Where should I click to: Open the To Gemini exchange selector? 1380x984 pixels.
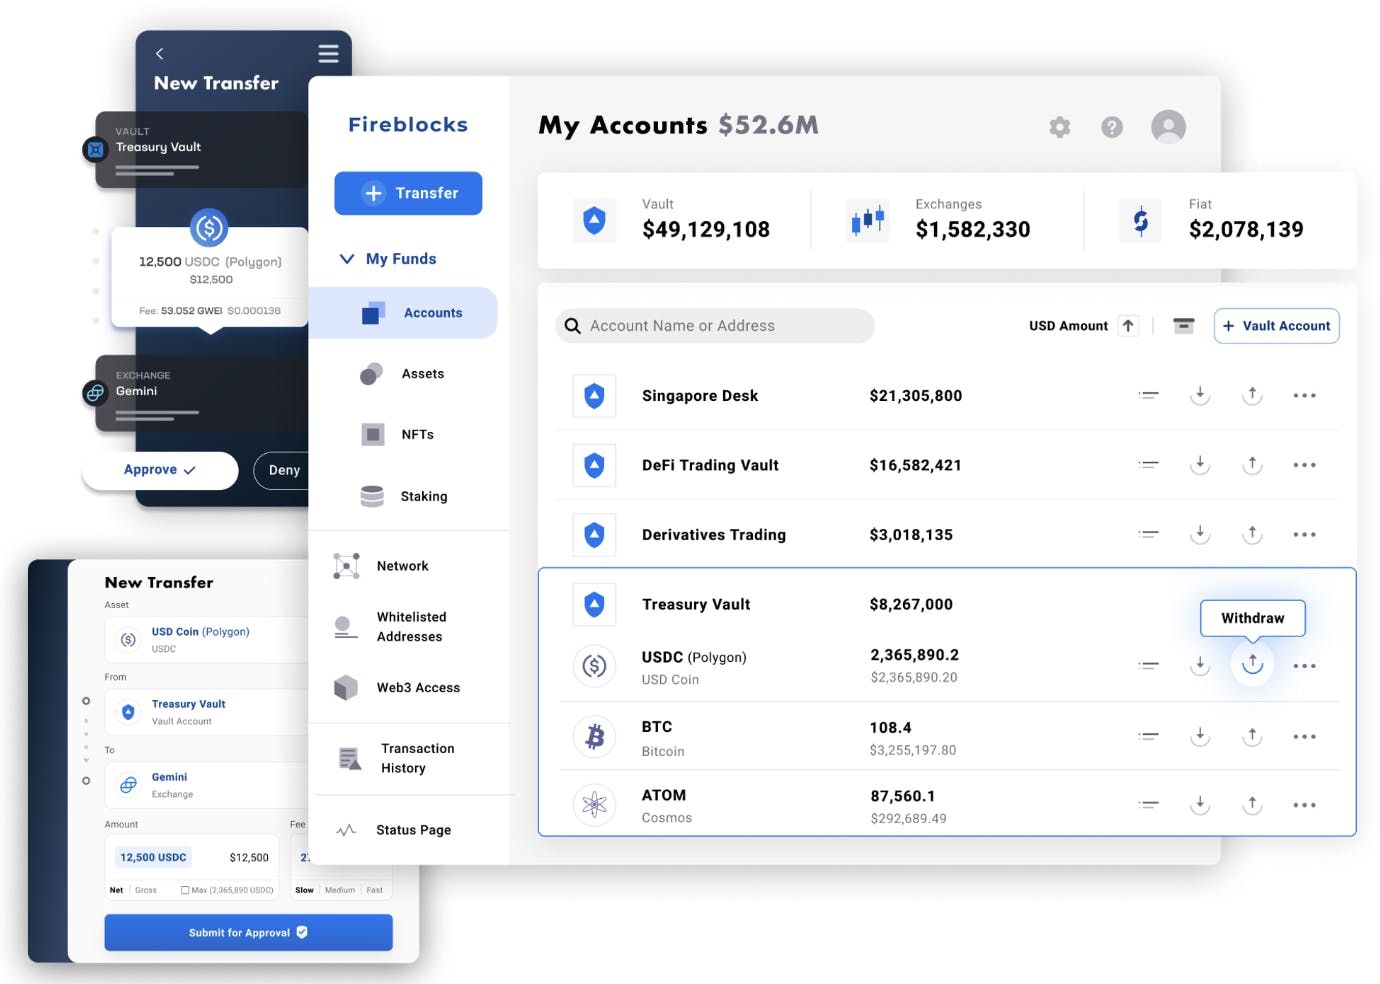coord(206,785)
